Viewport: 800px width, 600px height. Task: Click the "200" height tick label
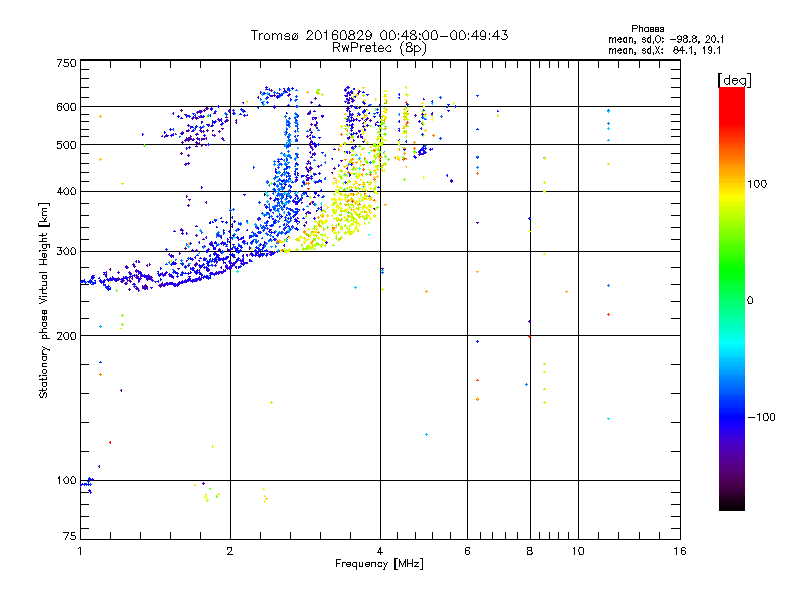tap(66, 336)
